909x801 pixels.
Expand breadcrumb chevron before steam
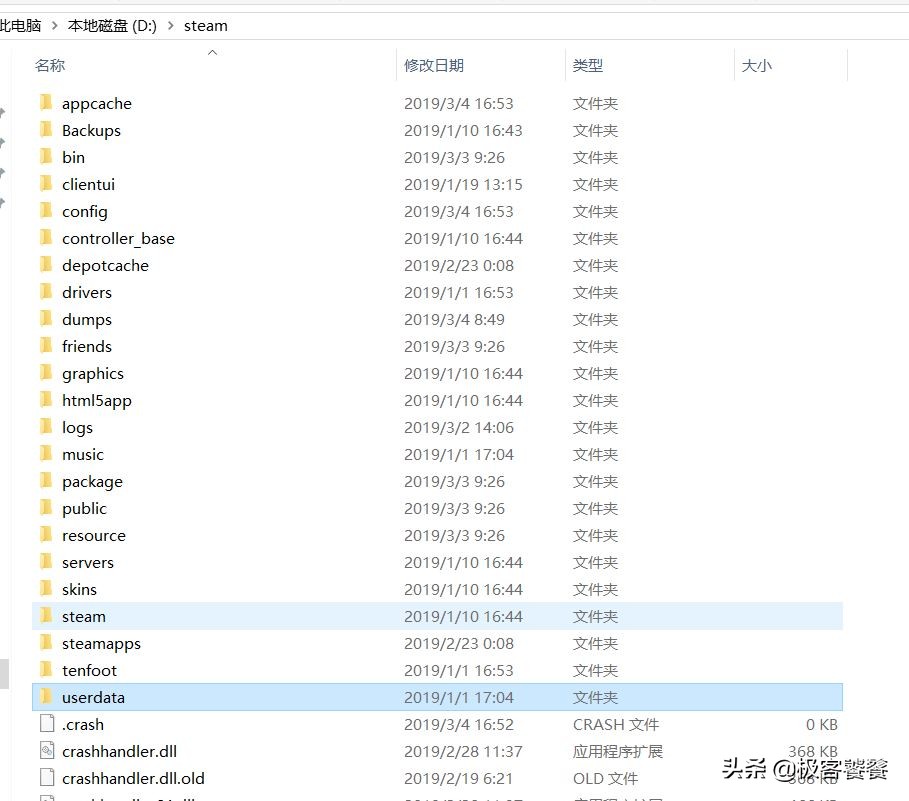click(x=169, y=25)
